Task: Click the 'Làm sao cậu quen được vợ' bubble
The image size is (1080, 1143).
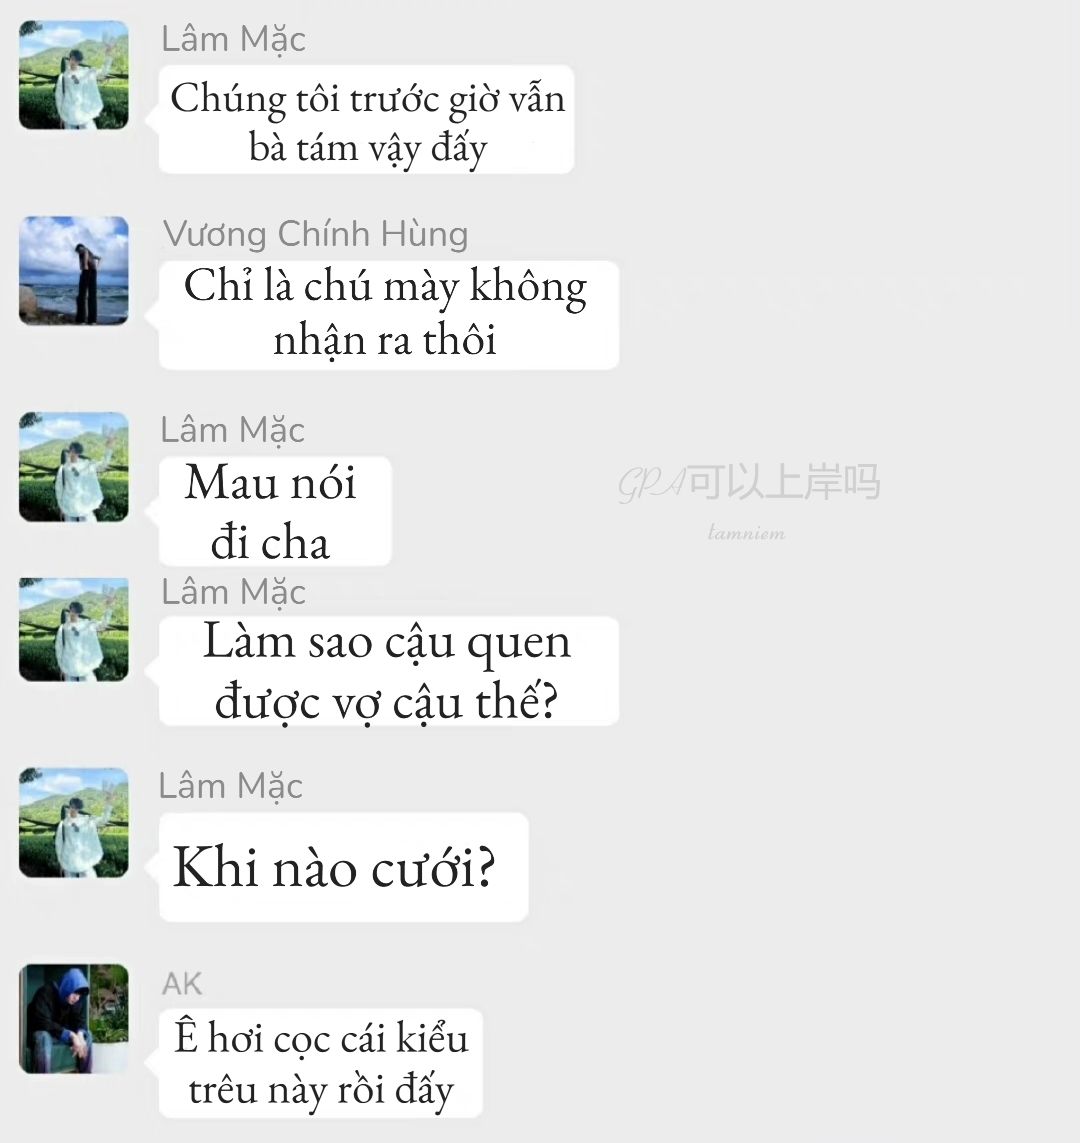Action: [389, 671]
